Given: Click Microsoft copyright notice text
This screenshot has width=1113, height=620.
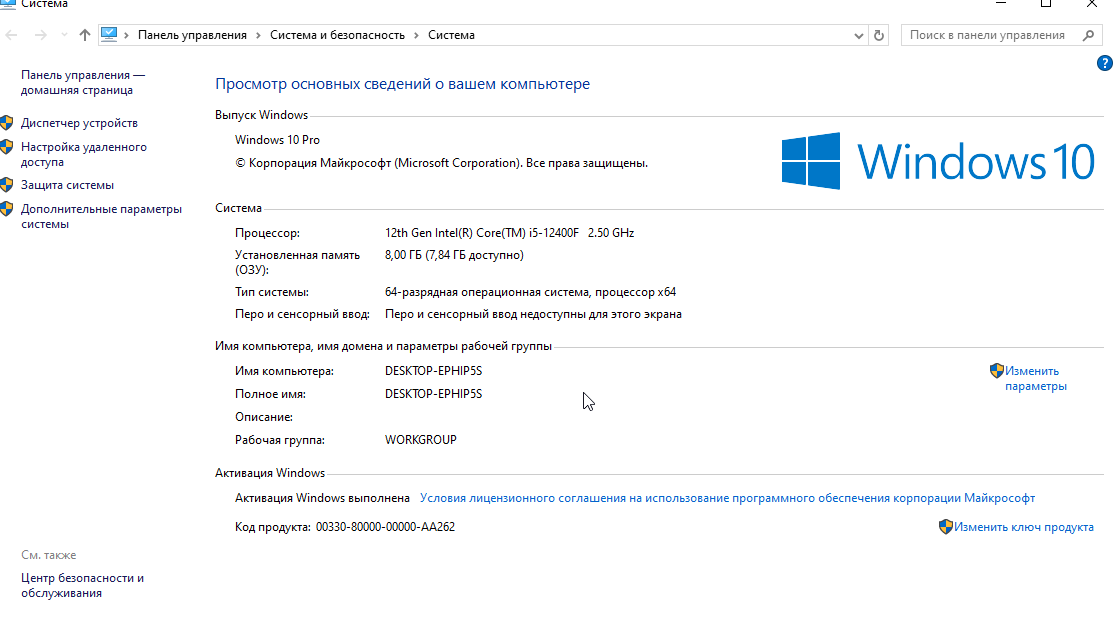Looking at the screenshot, I should coord(442,163).
